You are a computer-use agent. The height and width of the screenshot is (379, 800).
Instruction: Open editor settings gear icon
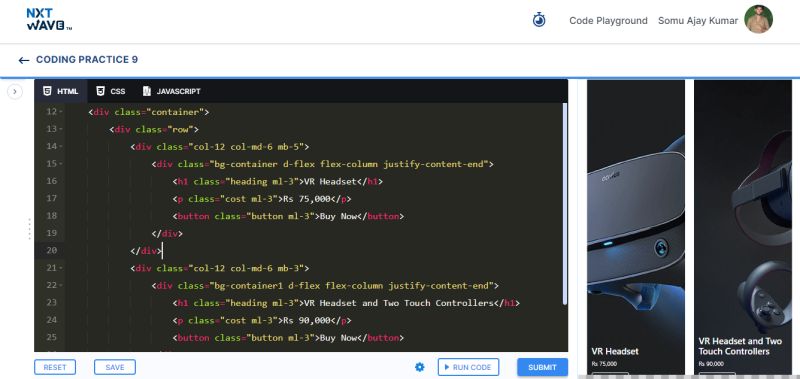pyautogui.click(x=419, y=367)
